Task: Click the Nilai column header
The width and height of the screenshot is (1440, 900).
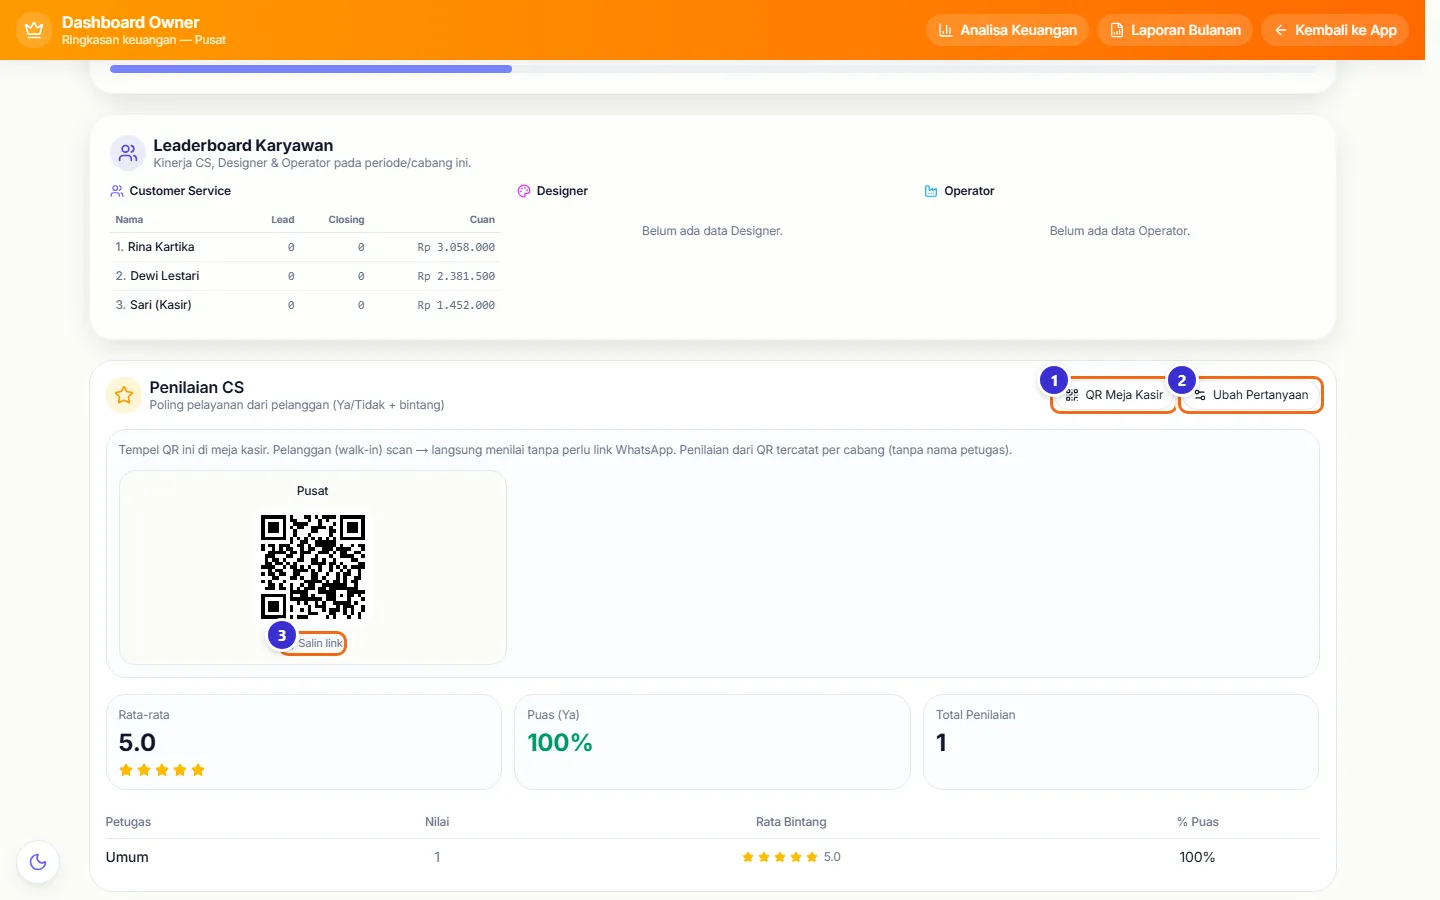Action: click(437, 822)
